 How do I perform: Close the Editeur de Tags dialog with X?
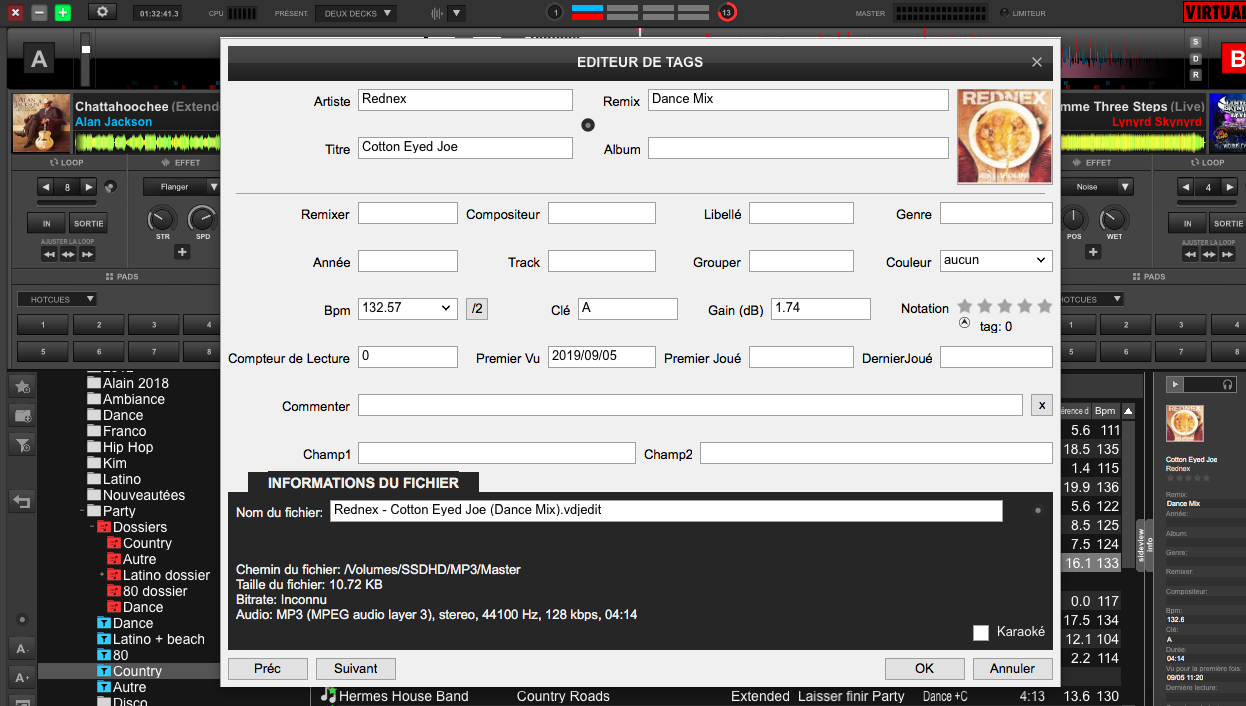pyautogui.click(x=1037, y=62)
